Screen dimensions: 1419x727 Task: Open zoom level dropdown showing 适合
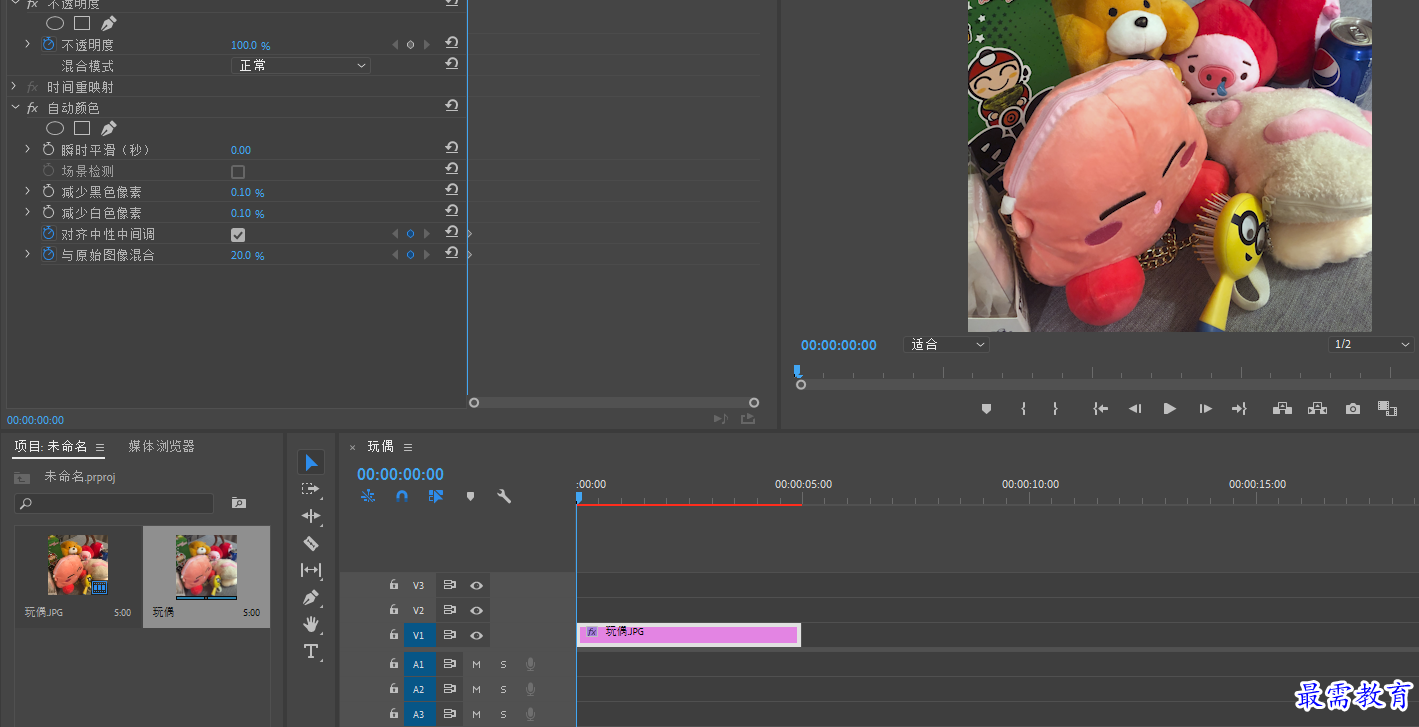pyautogui.click(x=946, y=344)
